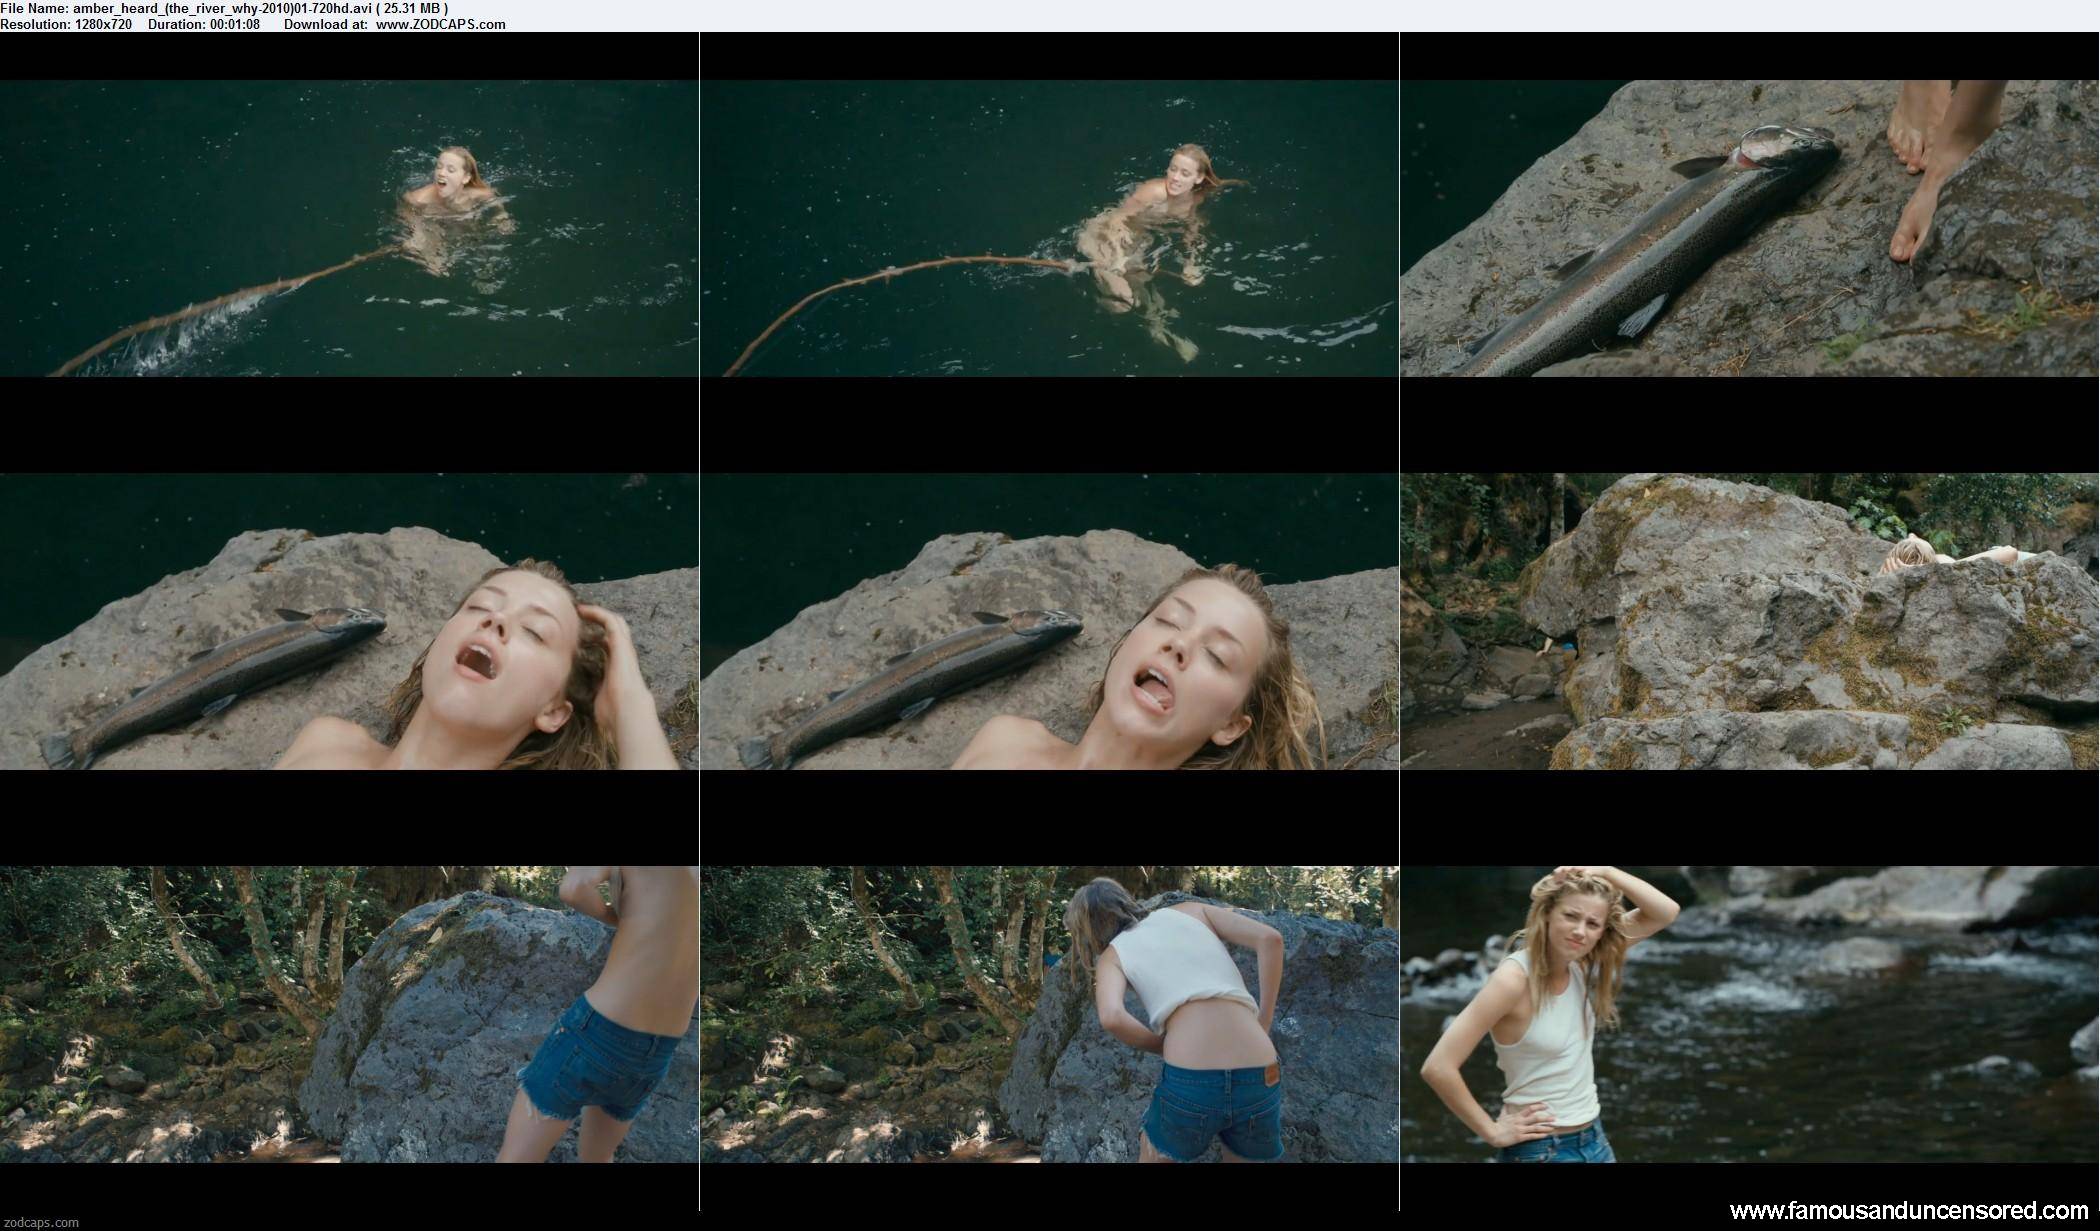Open the bottom-middle thumbnail with the white tank top
This screenshot has width=2100, height=1231.
1049,1014
